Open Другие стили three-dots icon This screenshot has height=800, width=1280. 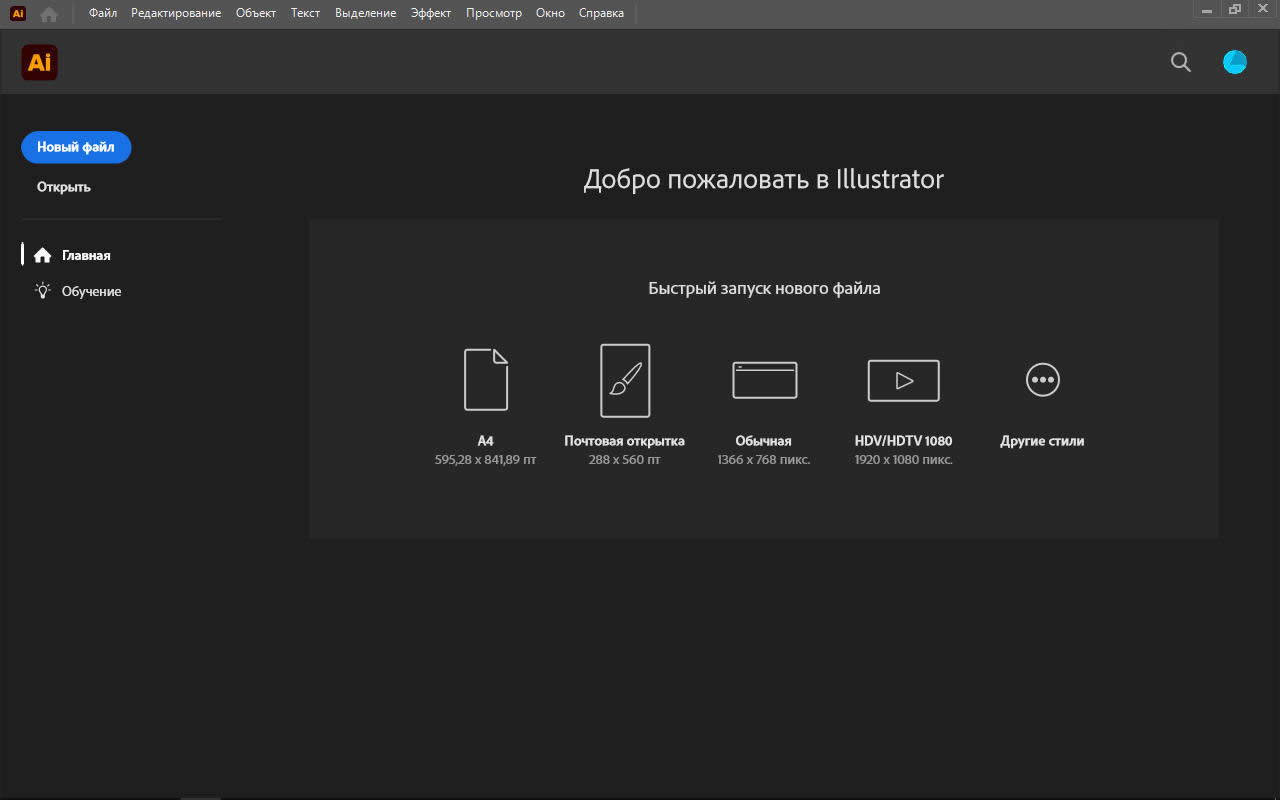click(1042, 380)
